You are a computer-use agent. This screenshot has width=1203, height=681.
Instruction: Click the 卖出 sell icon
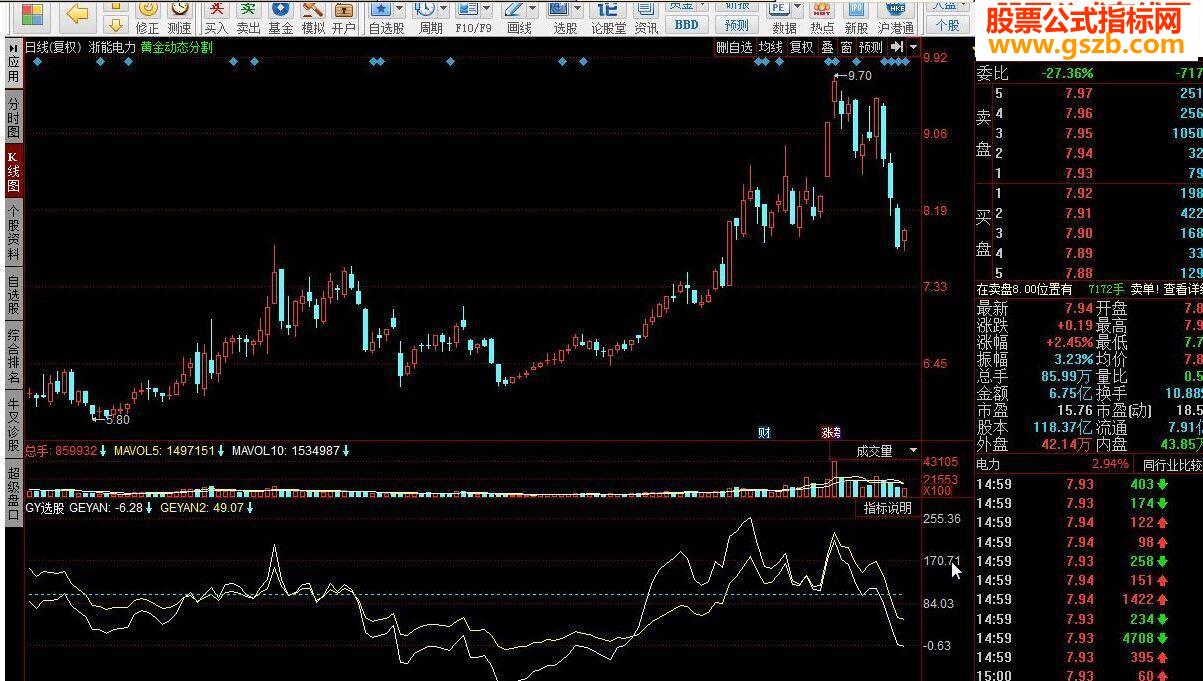[248, 17]
